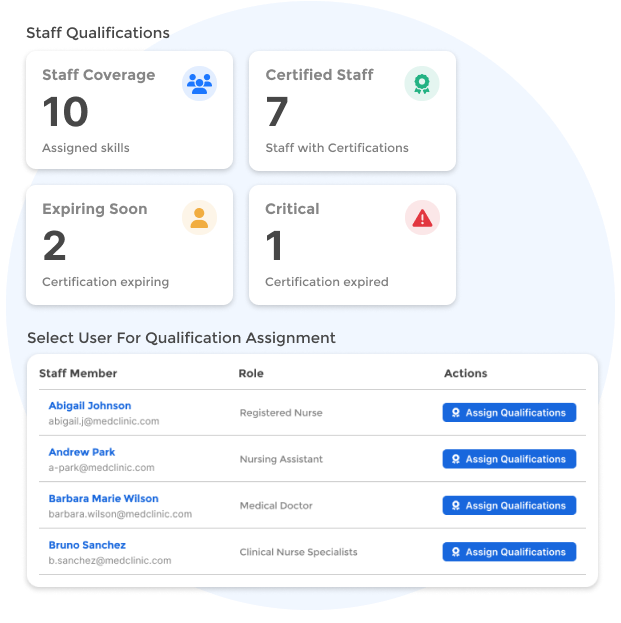Click email abigail.j@medclinic.com
621x623 pixels.
tap(104, 421)
